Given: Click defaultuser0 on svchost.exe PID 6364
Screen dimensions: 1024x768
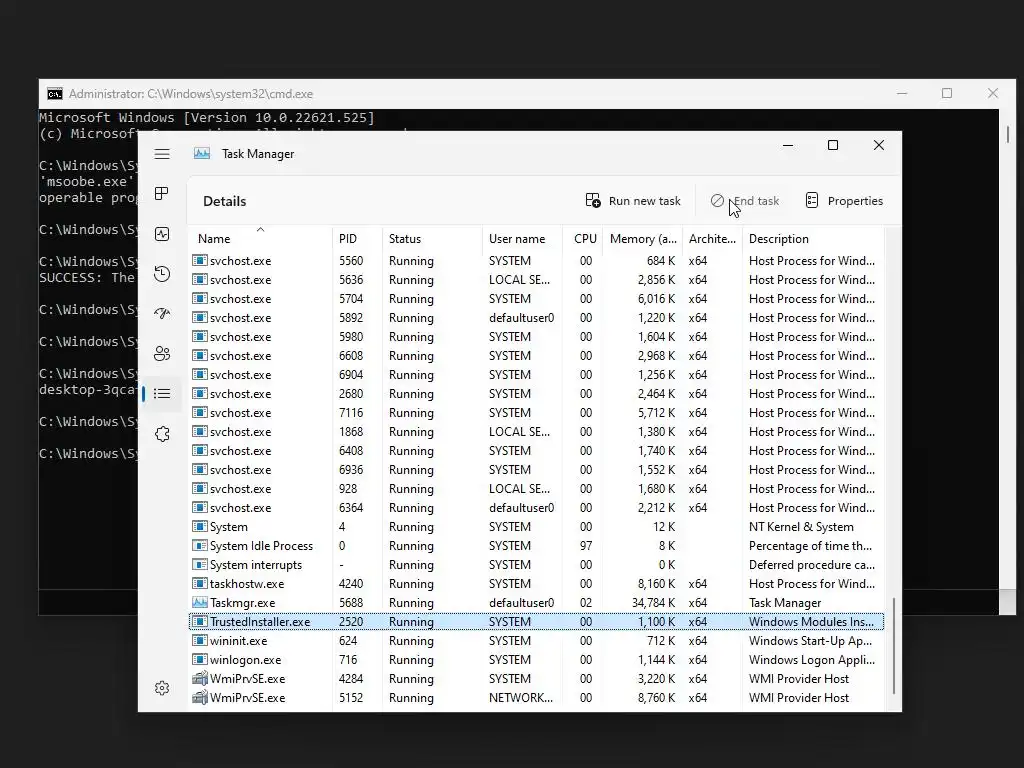Looking at the screenshot, I should [521, 507].
